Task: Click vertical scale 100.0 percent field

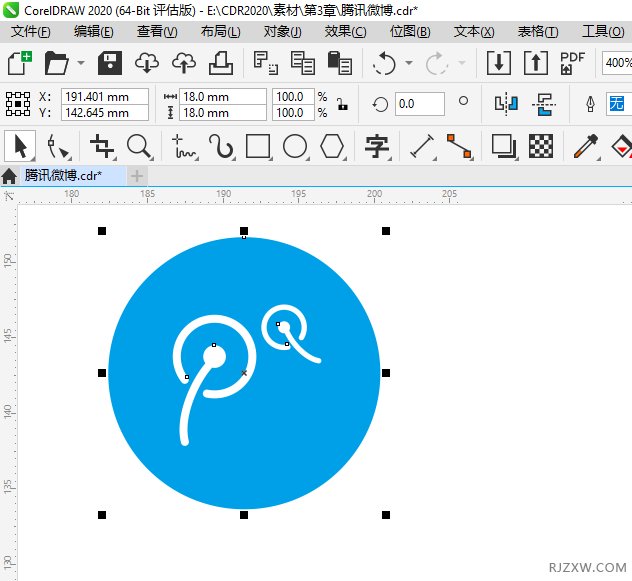Action: coord(293,113)
